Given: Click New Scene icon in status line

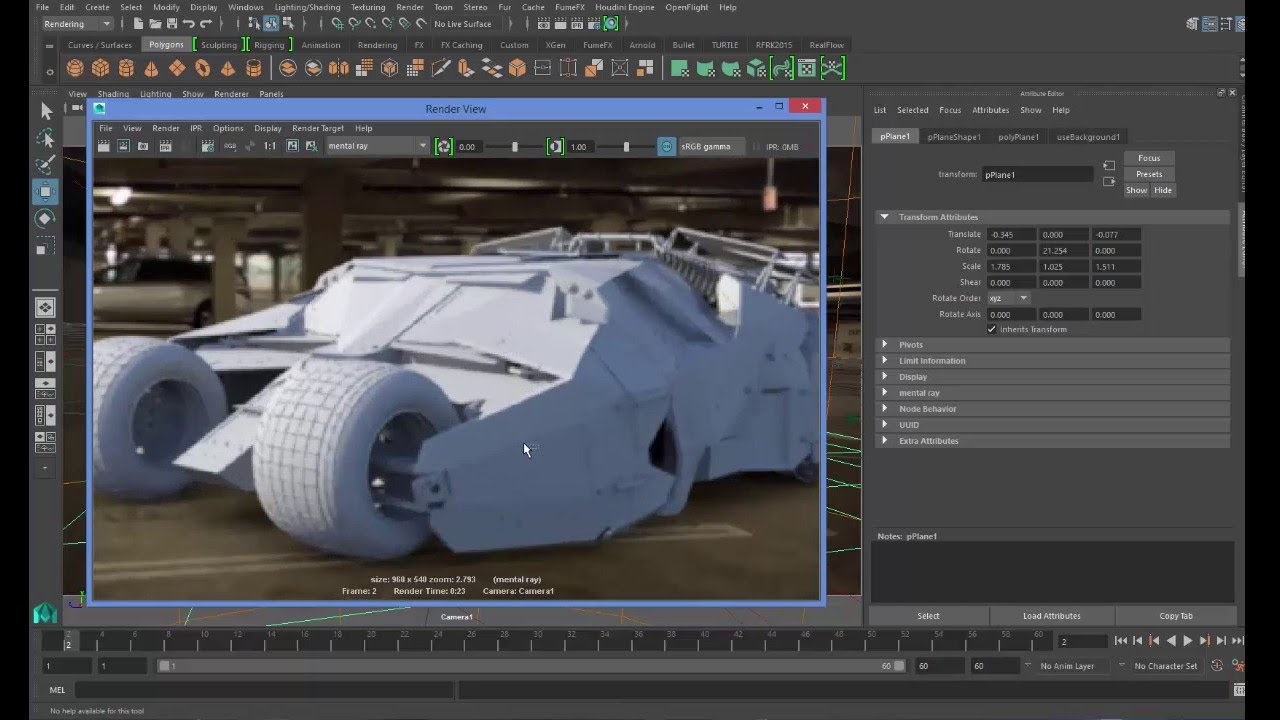Looking at the screenshot, I should coord(139,23).
